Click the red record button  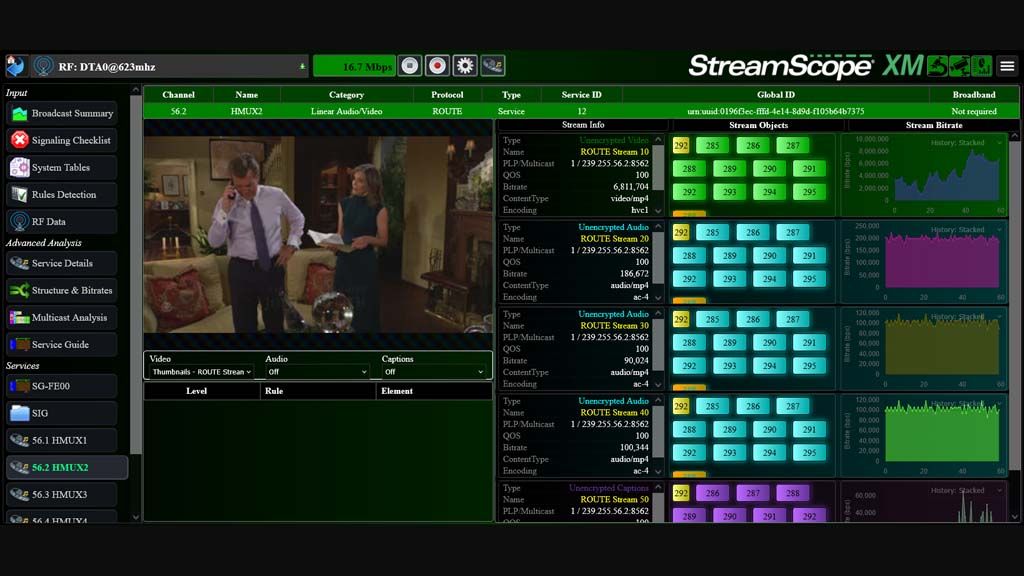pyautogui.click(x=437, y=66)
